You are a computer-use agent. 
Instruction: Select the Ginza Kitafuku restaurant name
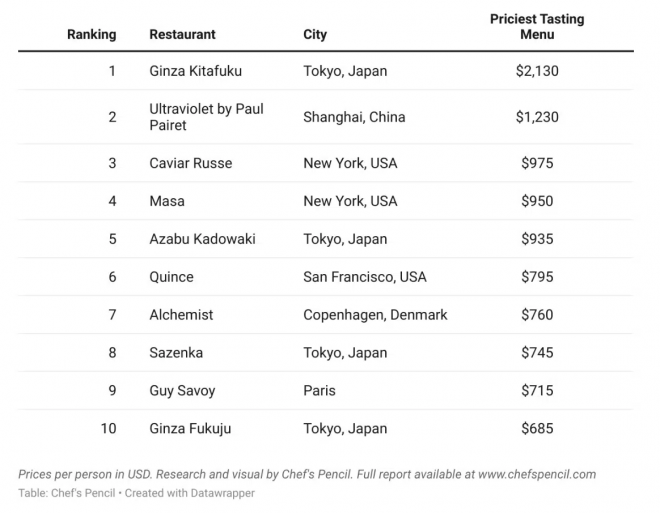[x=195, y=71]
